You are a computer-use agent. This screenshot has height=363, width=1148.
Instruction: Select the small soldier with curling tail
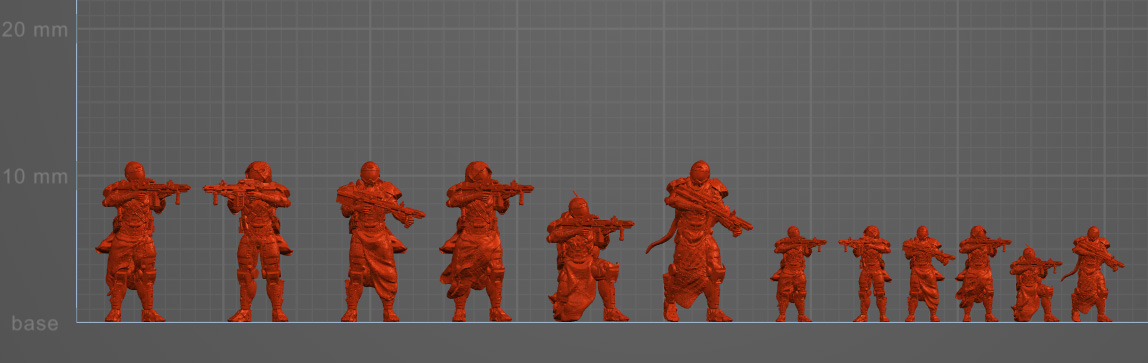point(1093,274)
